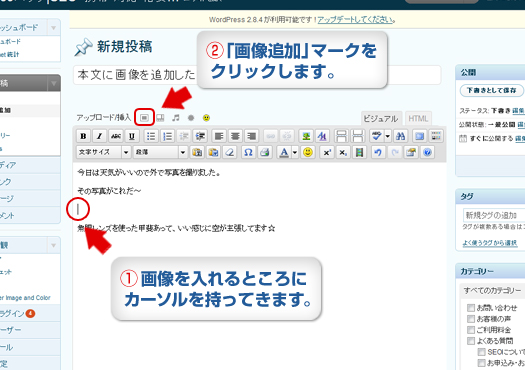Click the paste as plain text icon
The image size is (525, 370).
pos(197,152)
